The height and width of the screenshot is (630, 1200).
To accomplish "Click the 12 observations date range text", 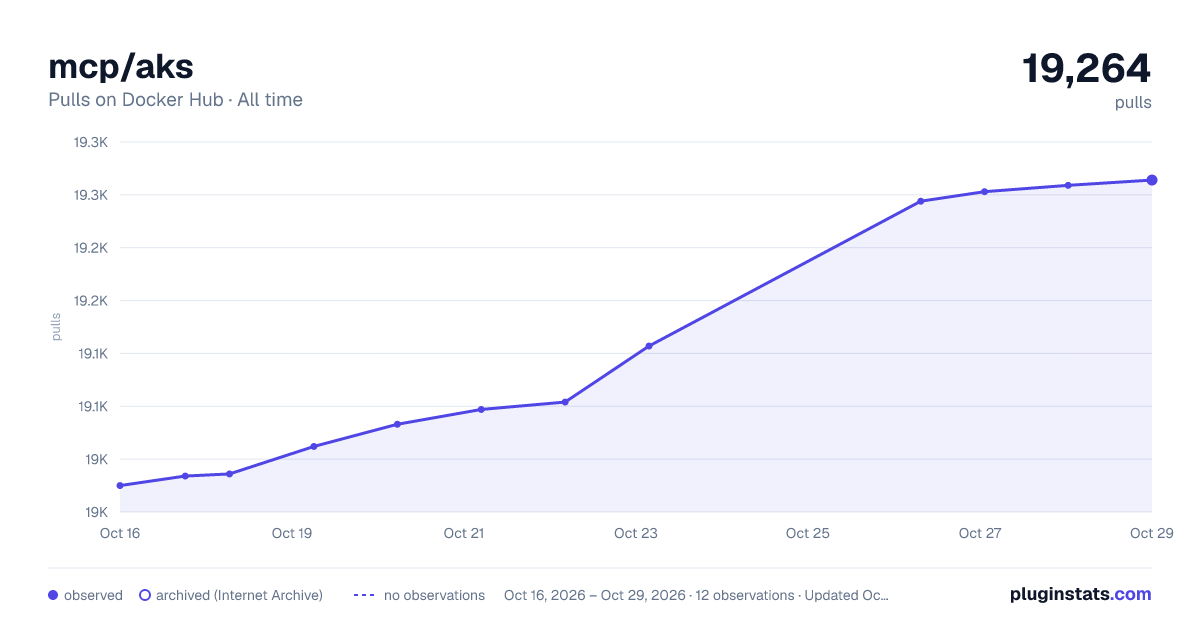I will tap(696, 595).
